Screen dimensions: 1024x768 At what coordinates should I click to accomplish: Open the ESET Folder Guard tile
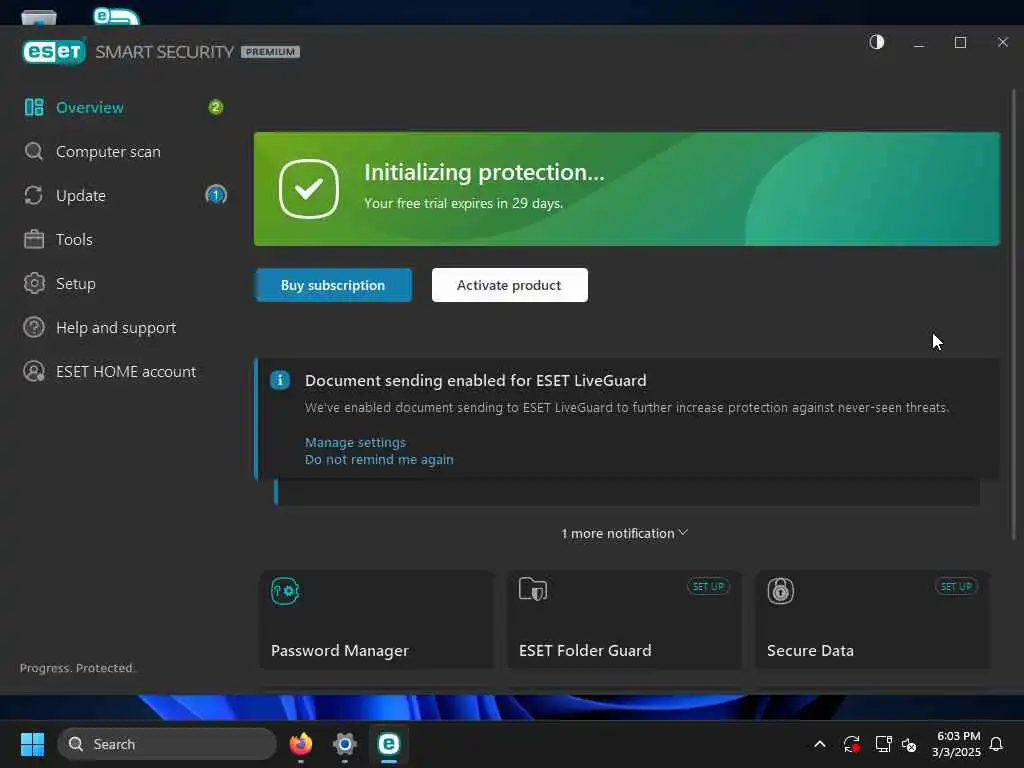pos(624,620)
